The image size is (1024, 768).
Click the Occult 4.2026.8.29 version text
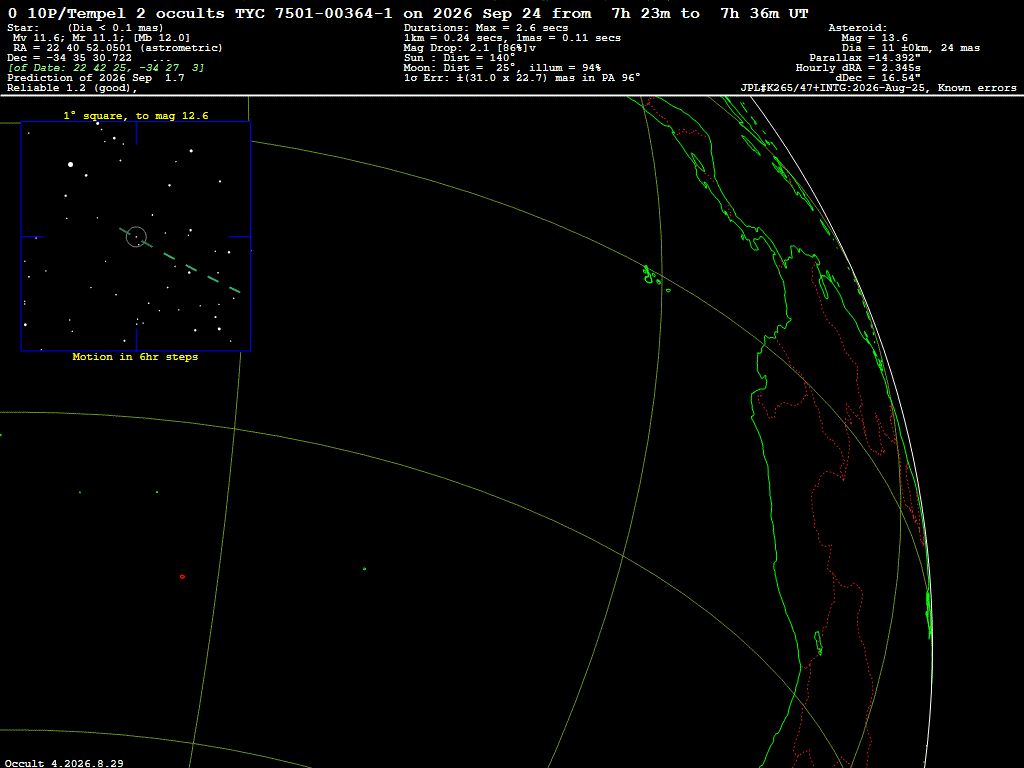(x=64, y=763)
